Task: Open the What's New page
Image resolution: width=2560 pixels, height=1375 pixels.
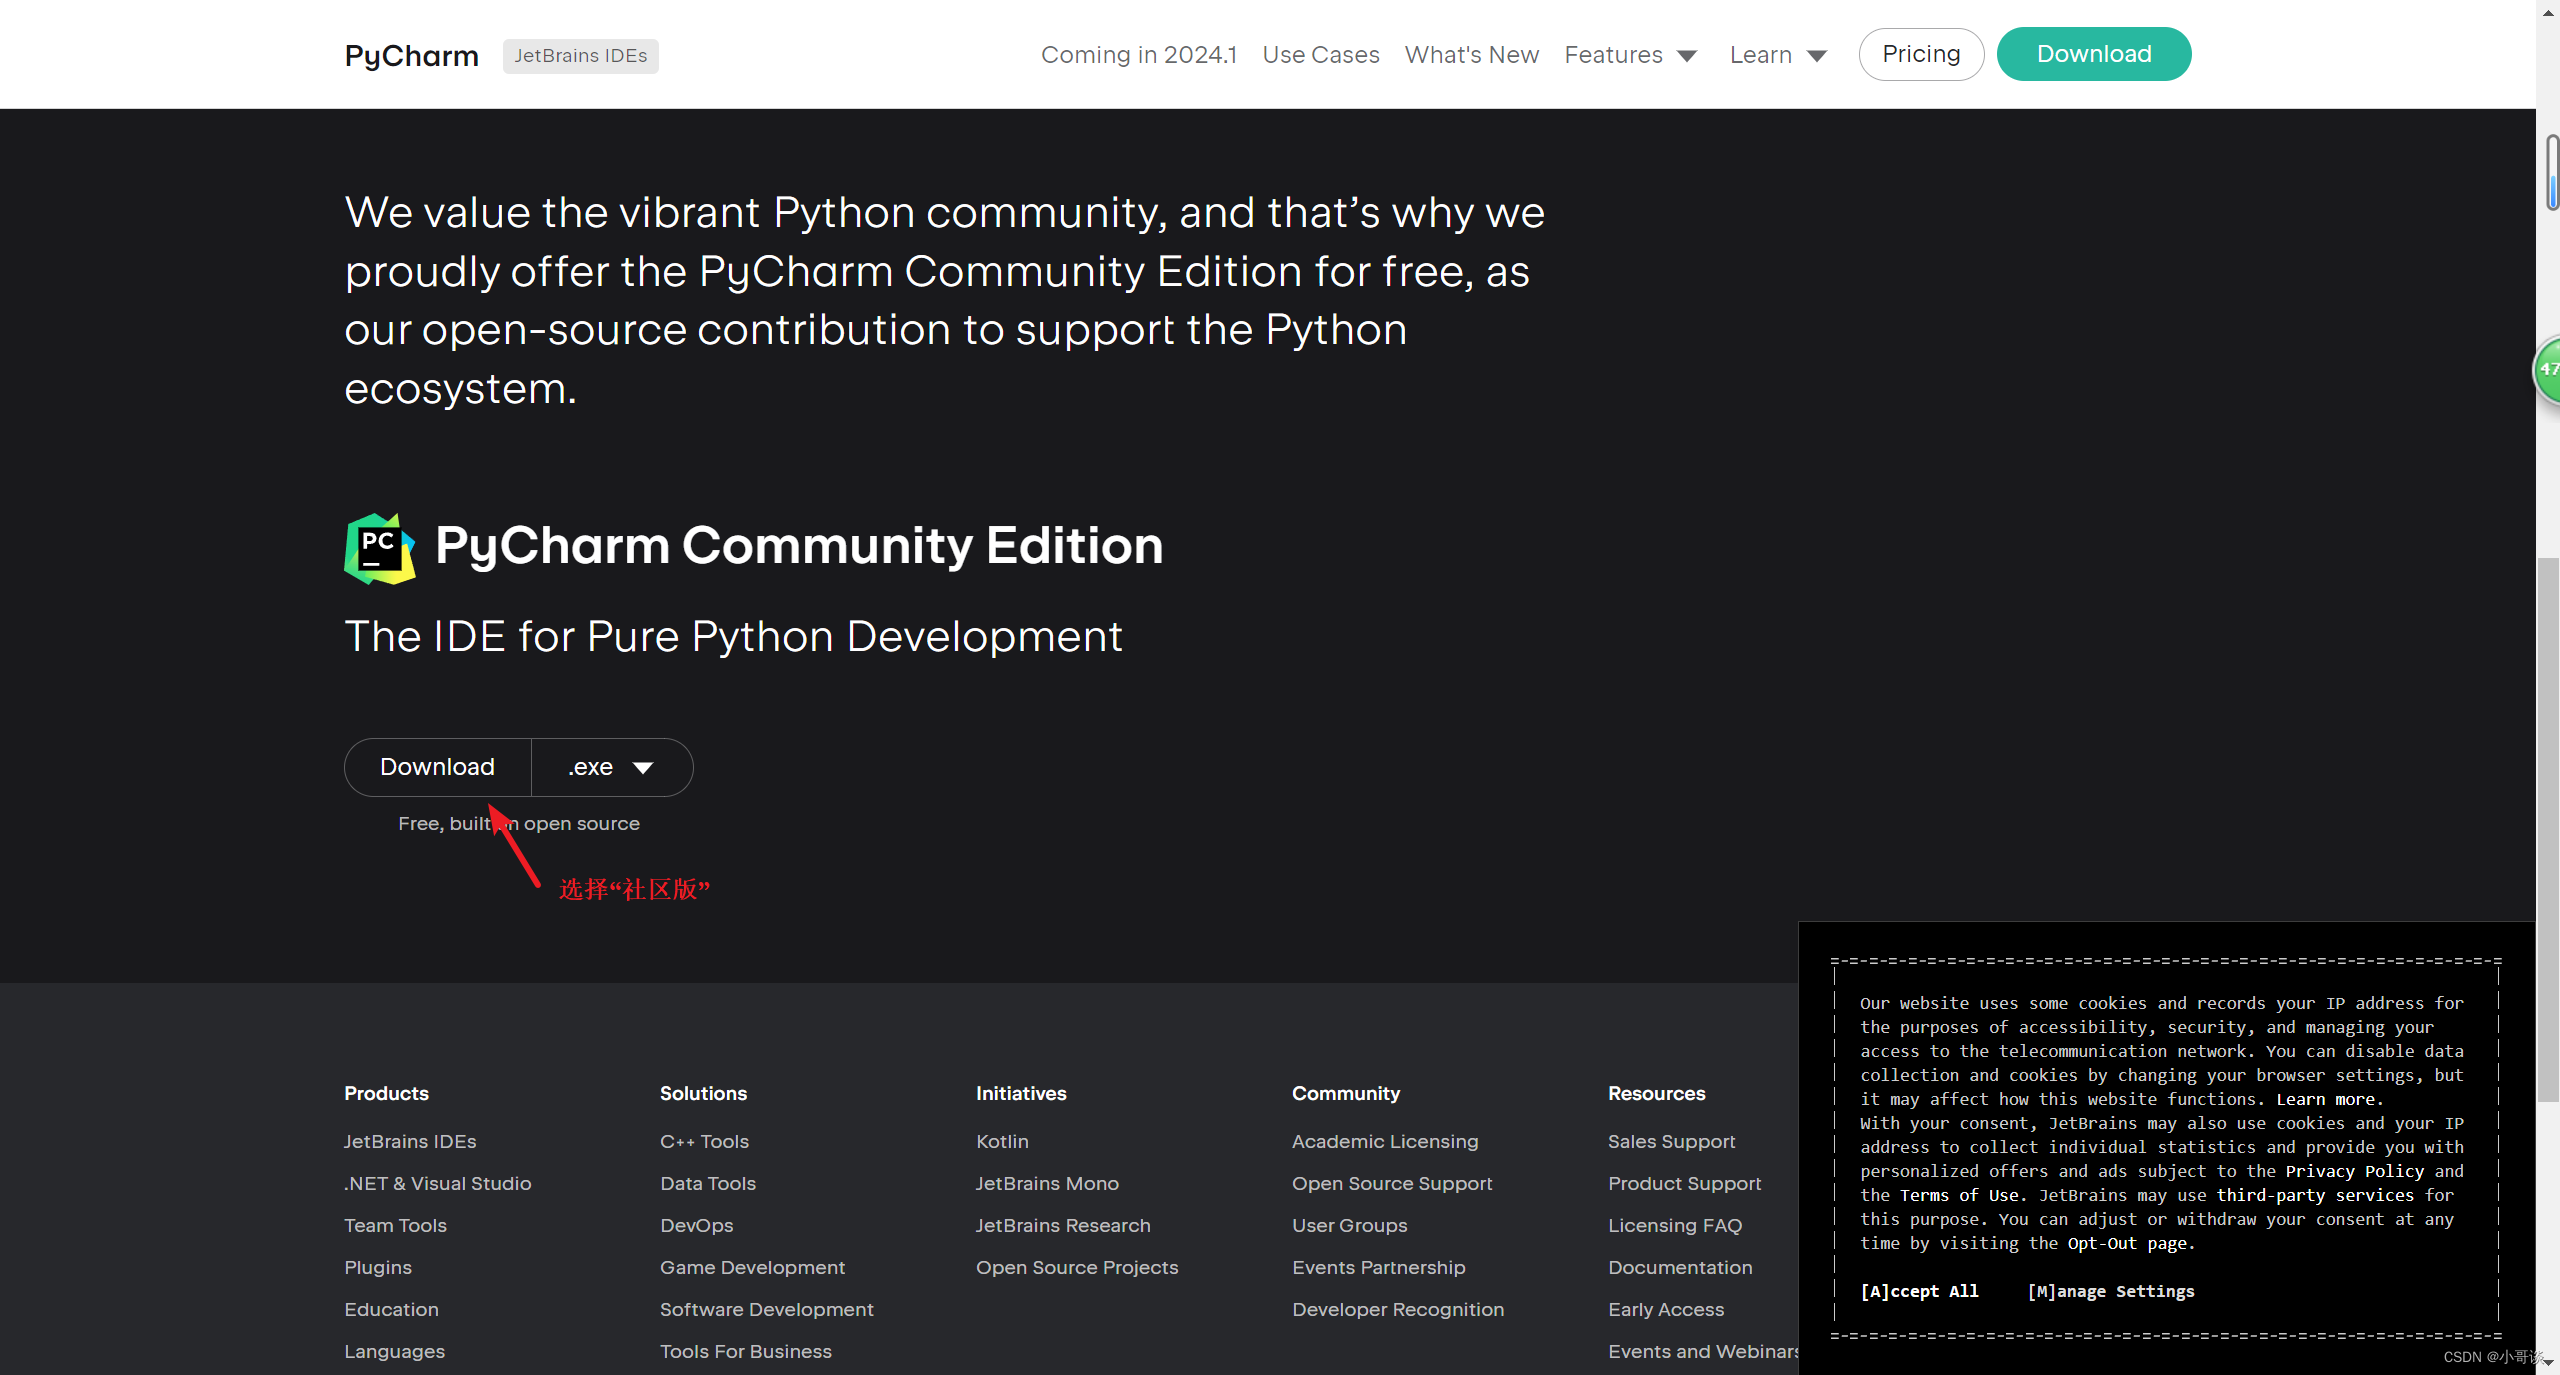Action: [x=1471, y=55]
